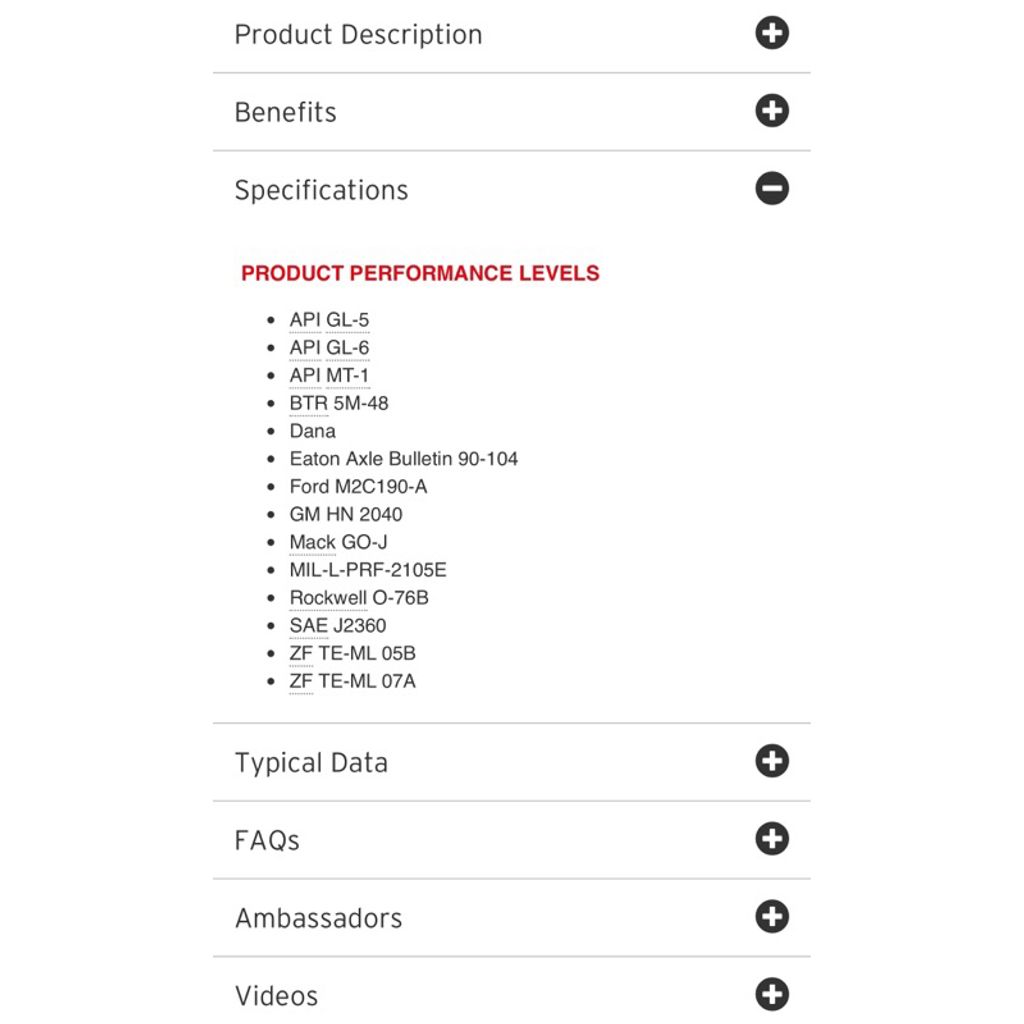Open the API MT-1 glossary link
The height and width of the screenshot is (1024, 1024).
click(329, 376)
